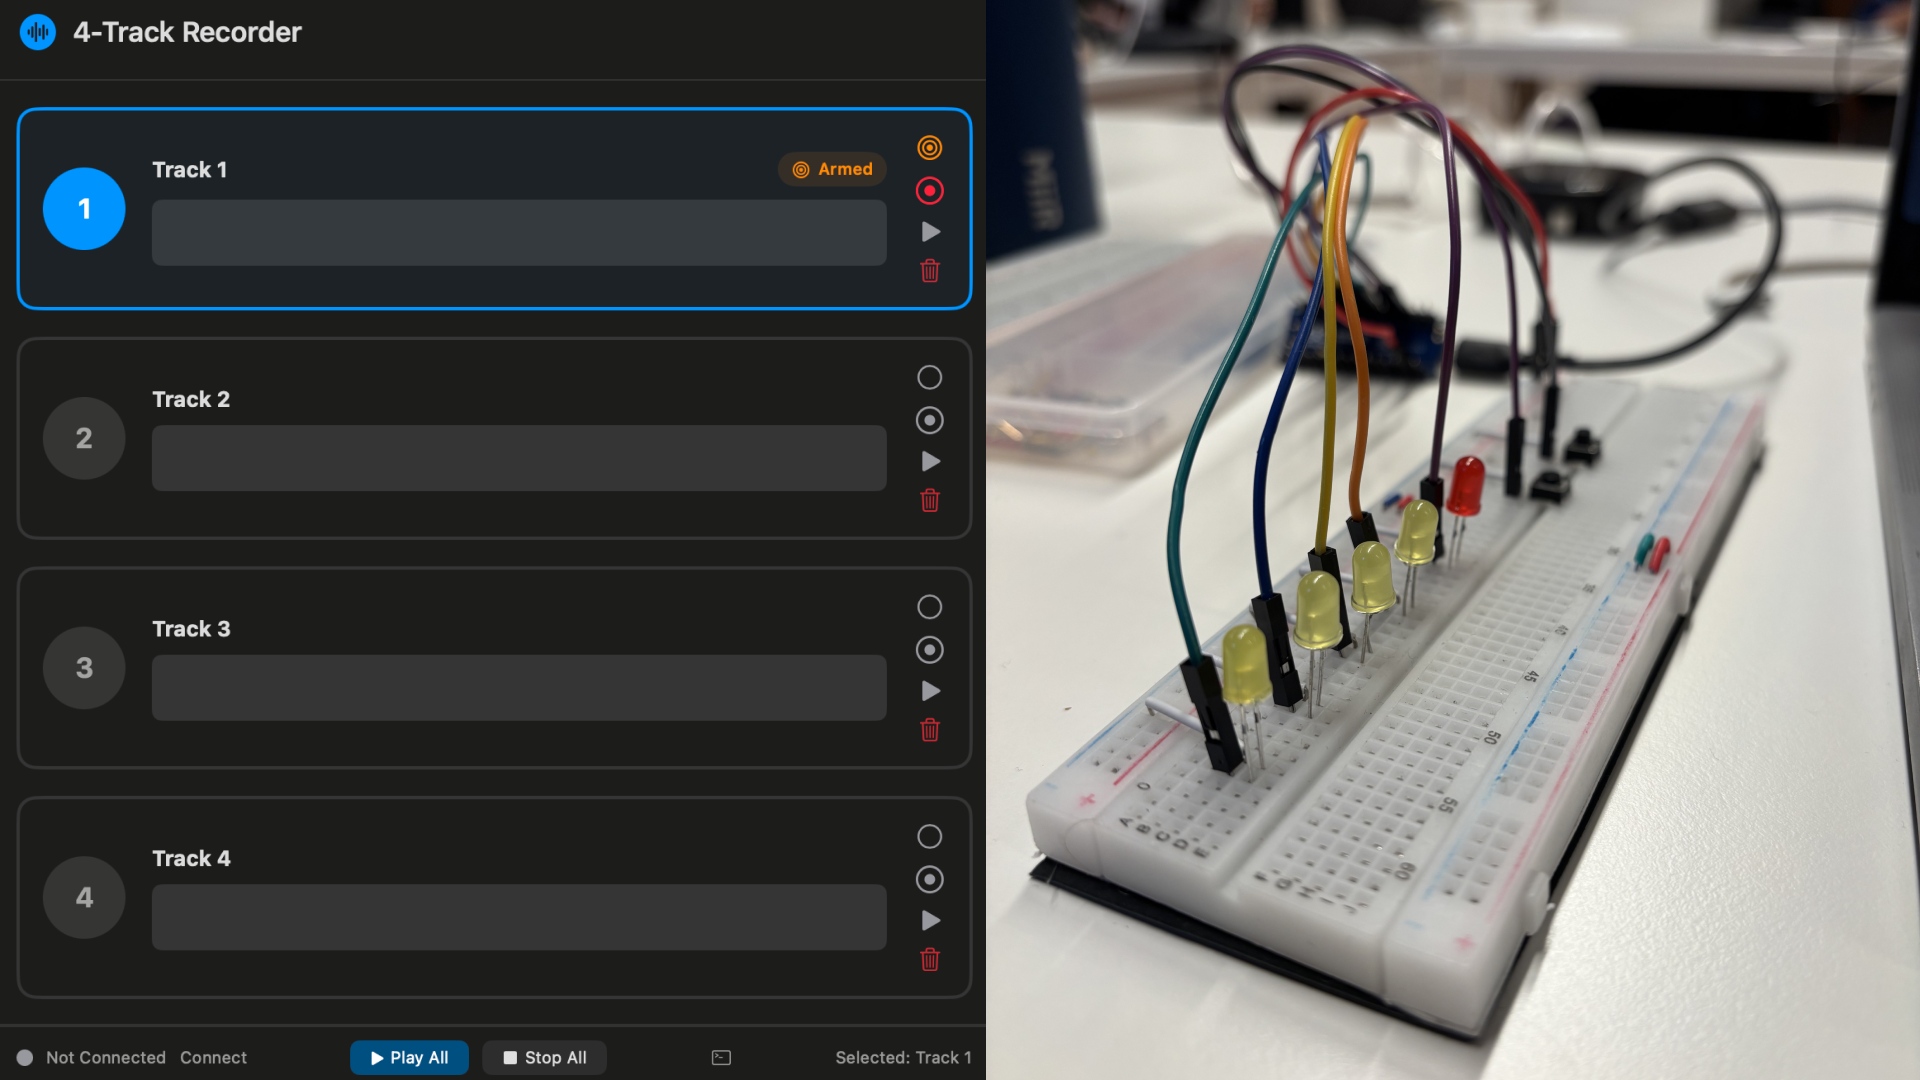Click the Connect link in status bar
Viewport: 1920px width, 1080px height.
pos(213,1057)
